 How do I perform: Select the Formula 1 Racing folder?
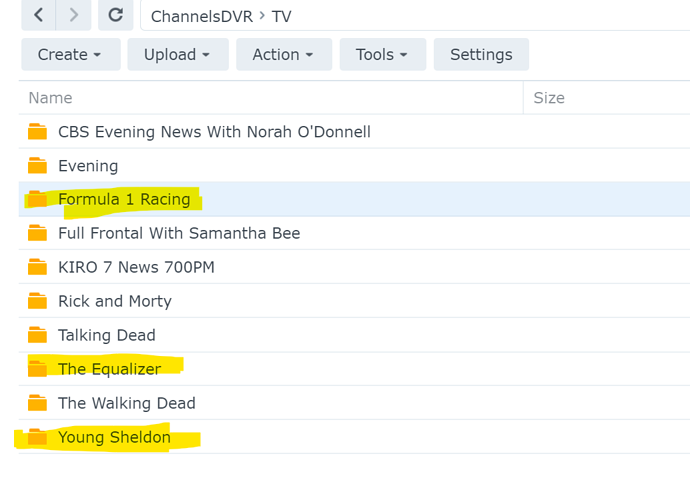click(x=124, y=199)
